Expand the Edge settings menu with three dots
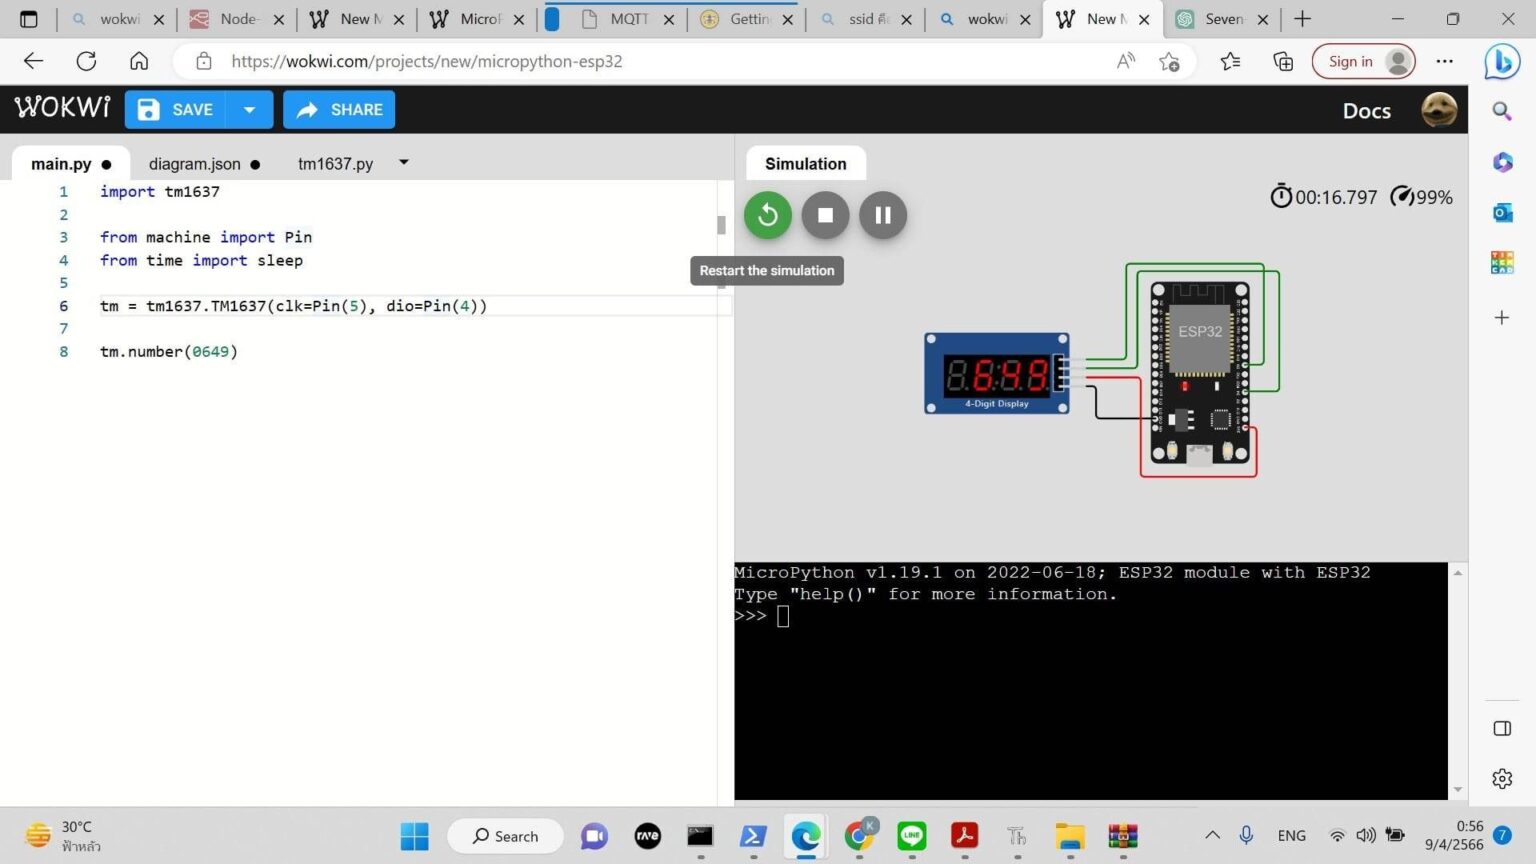The image size is (1536, 864). tap(1444, 61)
